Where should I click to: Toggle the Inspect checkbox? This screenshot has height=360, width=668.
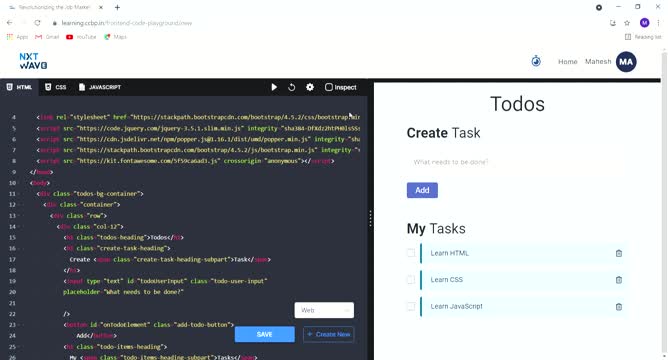[328, 87]
